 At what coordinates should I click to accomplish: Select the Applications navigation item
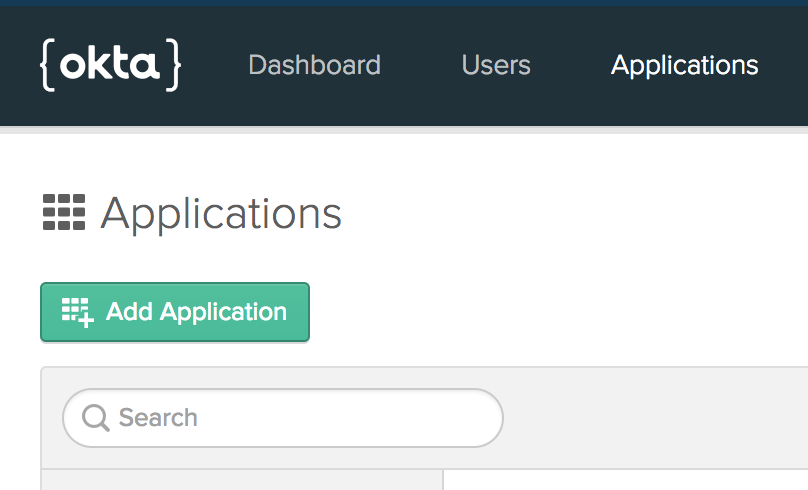click(x=684, y=65)
